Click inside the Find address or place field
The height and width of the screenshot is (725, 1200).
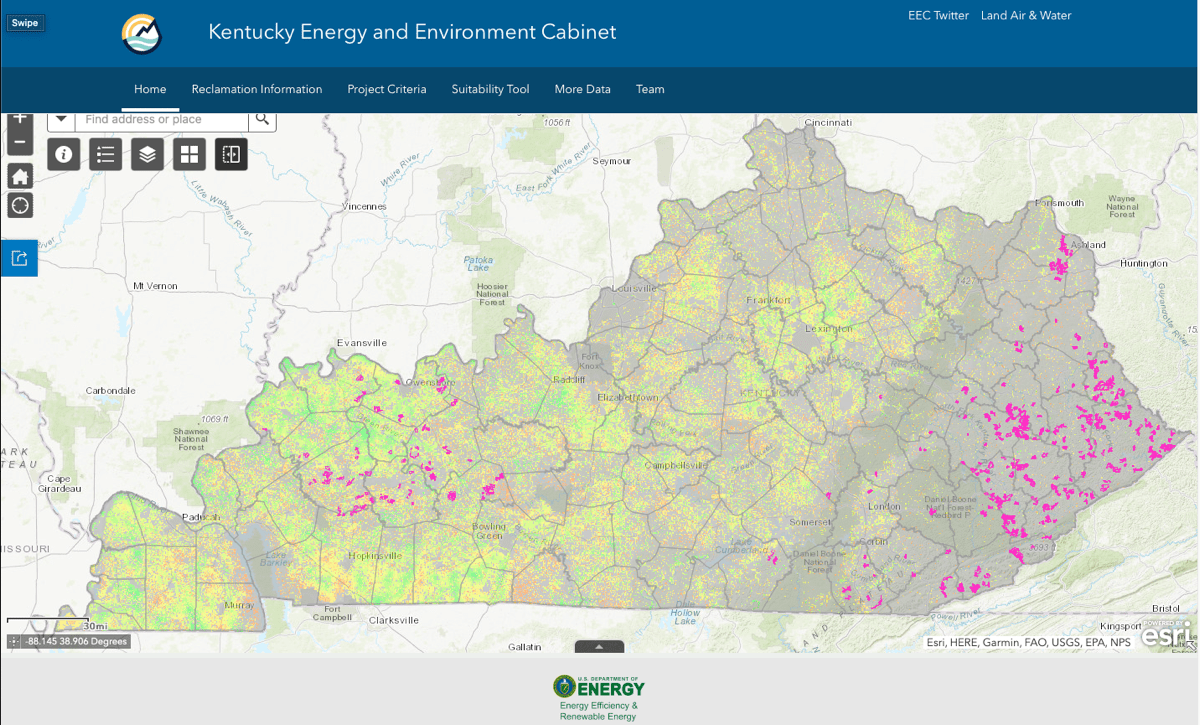[x=155, y=120]
